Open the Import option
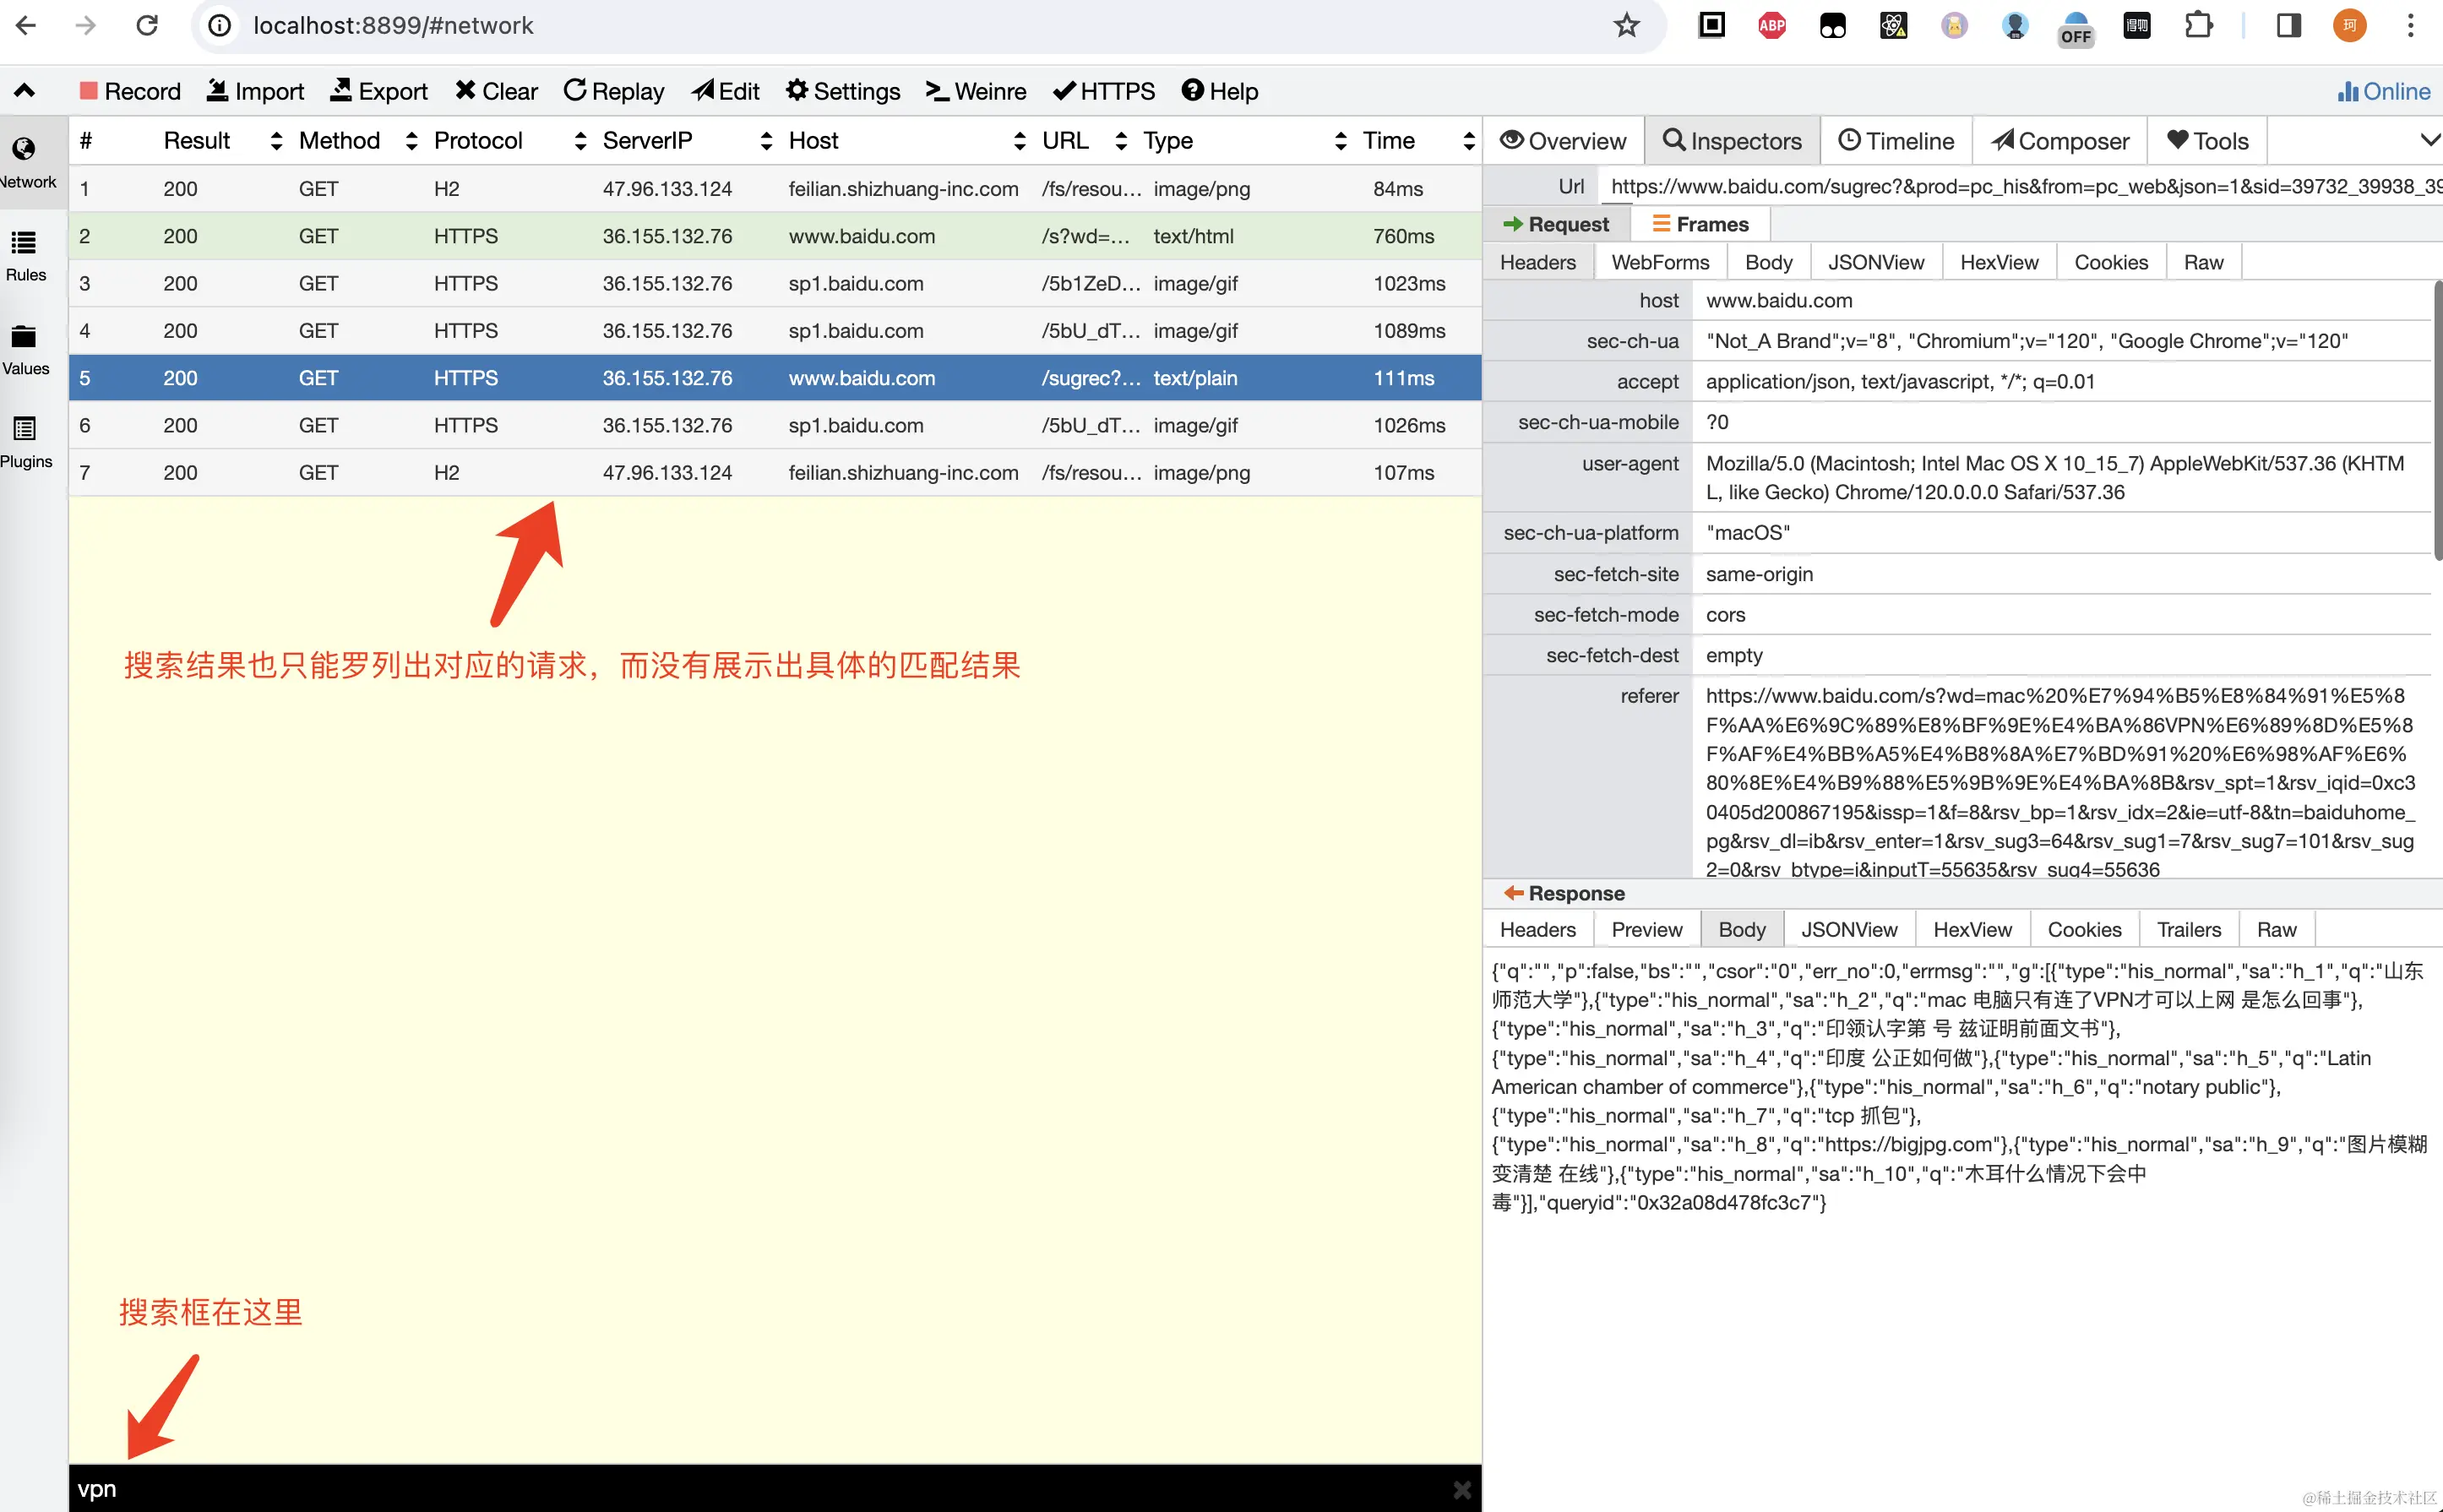 click(x=255, y=91)
